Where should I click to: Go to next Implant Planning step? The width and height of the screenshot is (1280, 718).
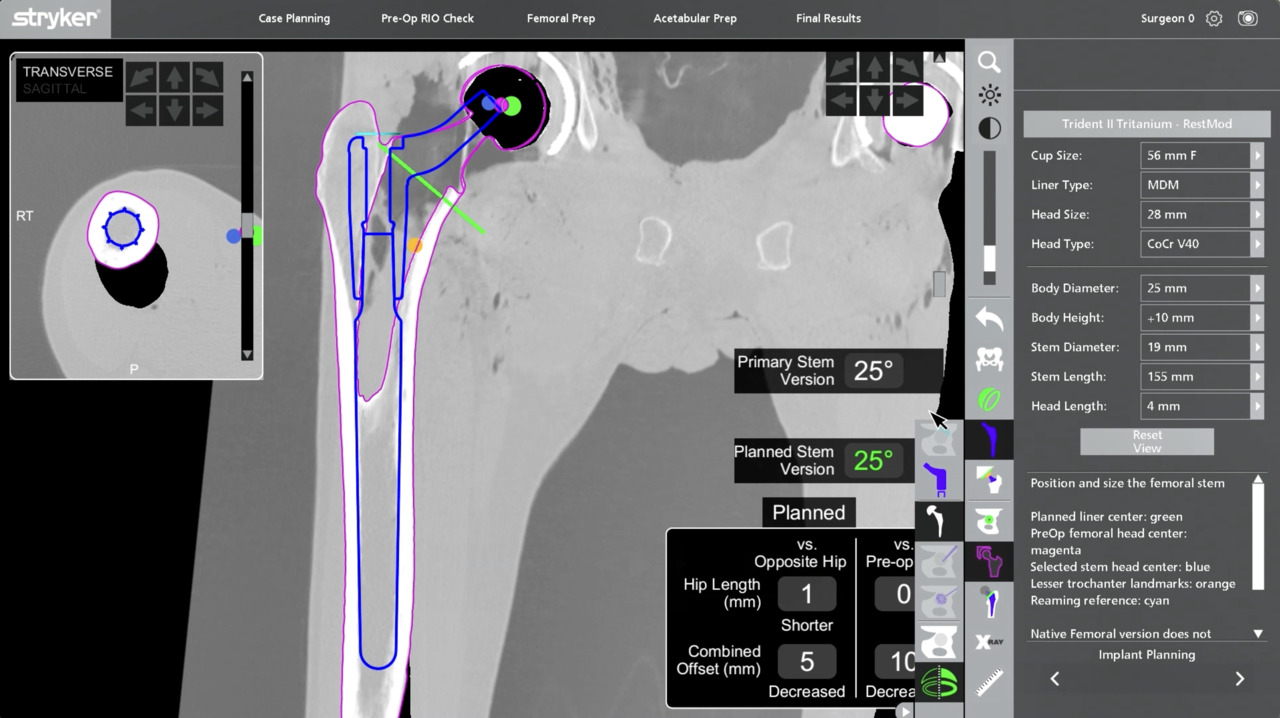point(1239,679)
